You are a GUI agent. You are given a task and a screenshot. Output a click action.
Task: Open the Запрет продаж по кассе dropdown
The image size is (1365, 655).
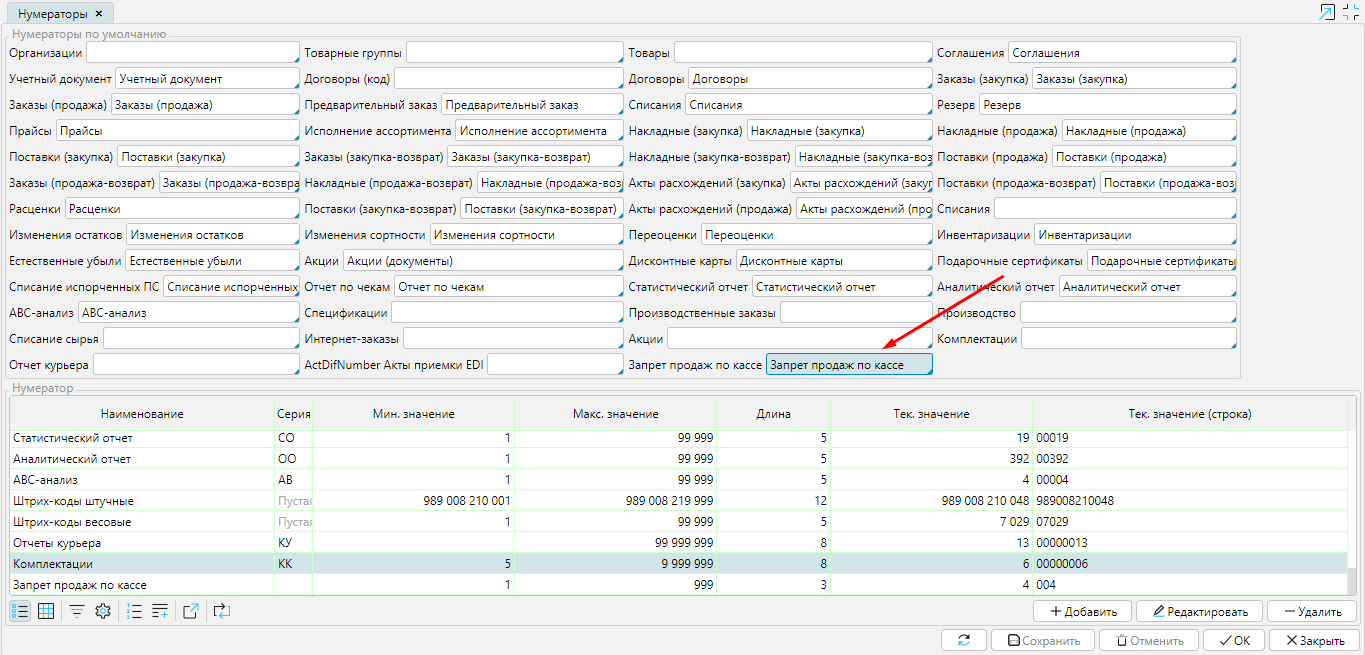(x=848, y=365)
